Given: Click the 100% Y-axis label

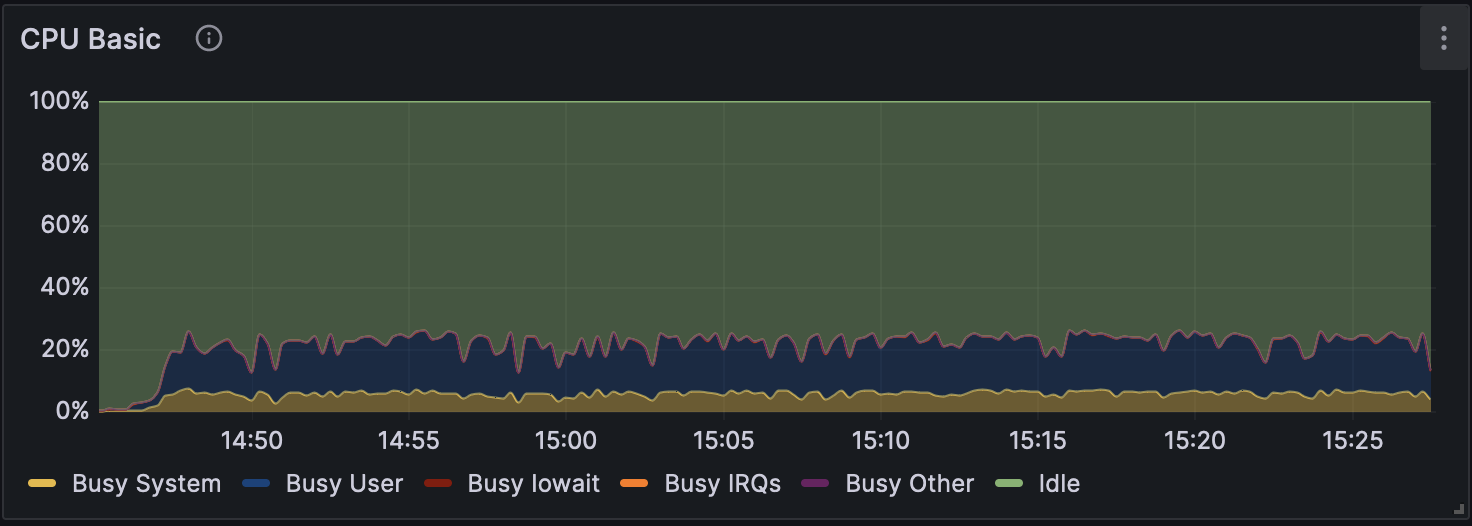Looking at the screenshot, I should click(59, 101).
